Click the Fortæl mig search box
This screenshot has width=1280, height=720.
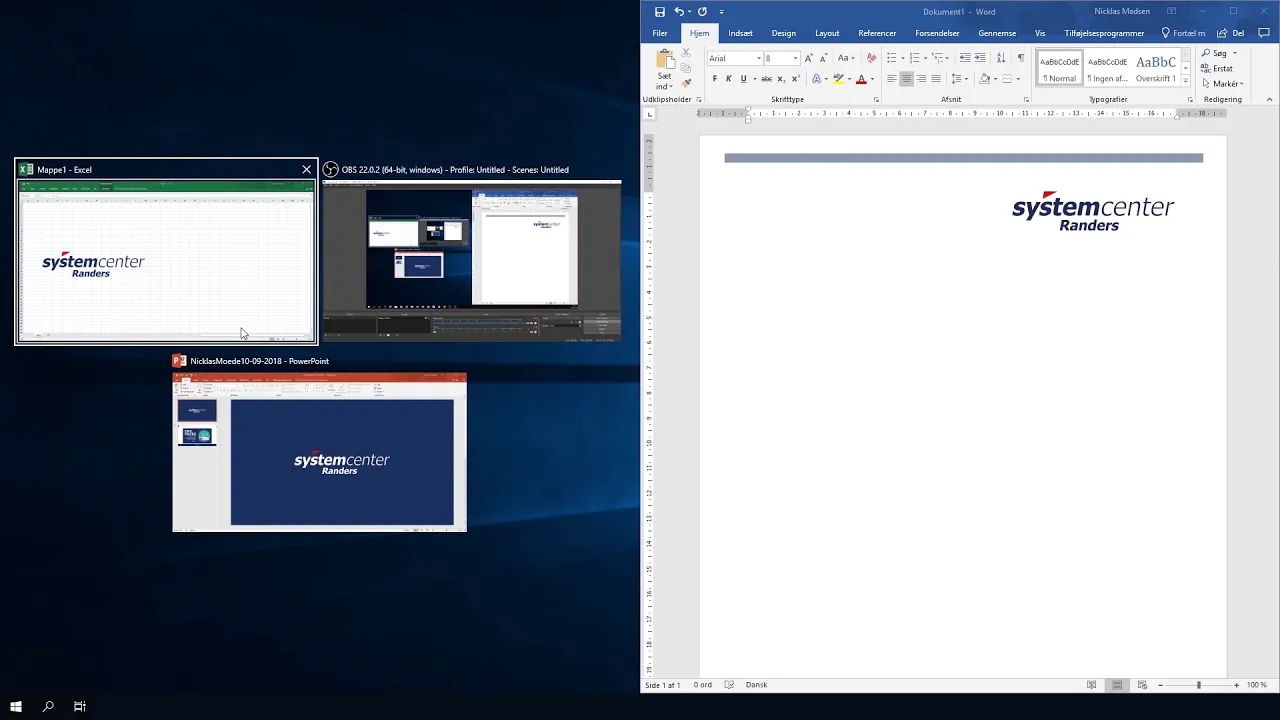[1183, 33]
